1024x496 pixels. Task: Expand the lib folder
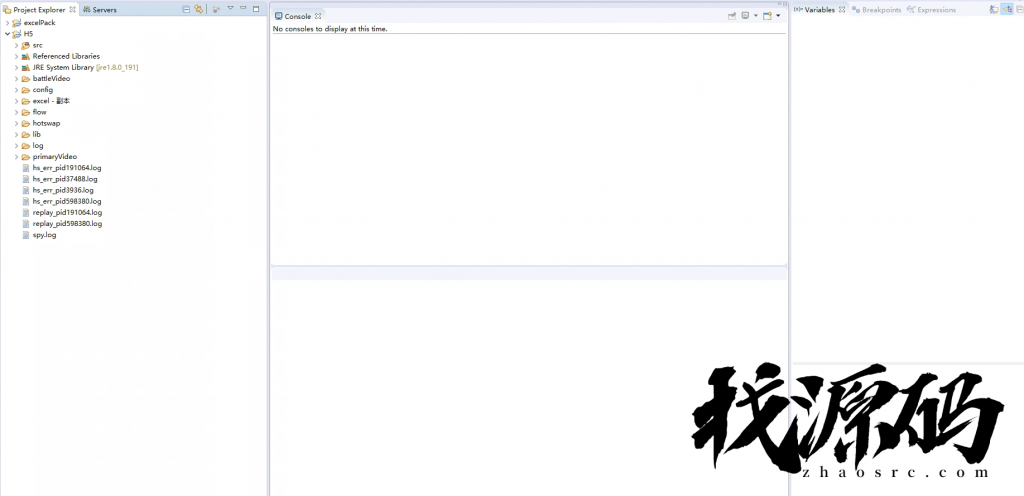16,134
